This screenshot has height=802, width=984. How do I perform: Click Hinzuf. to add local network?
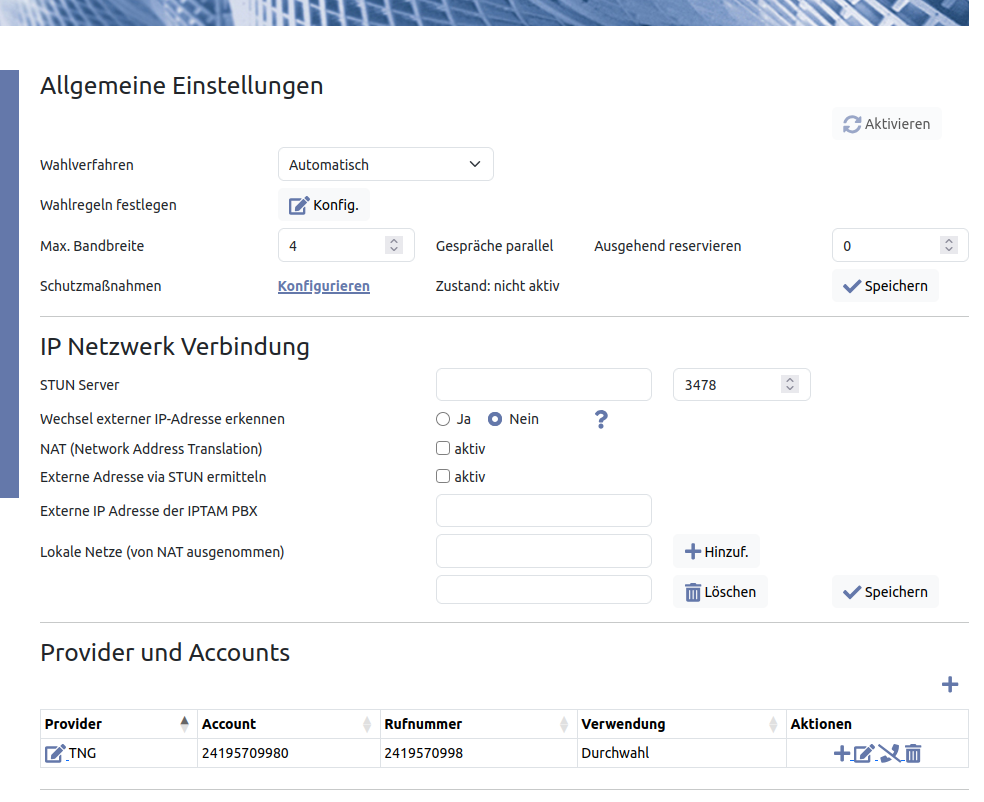(716, 551)
